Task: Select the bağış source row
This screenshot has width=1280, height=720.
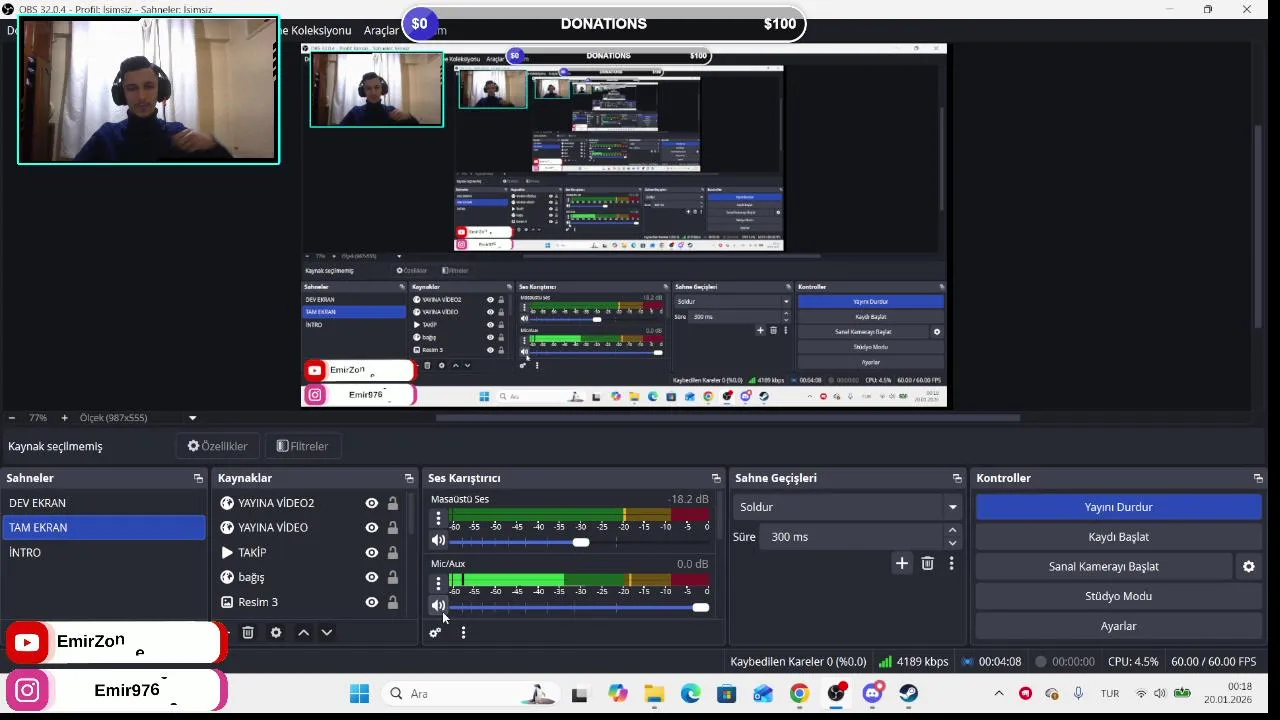Action: pos(311,577)
